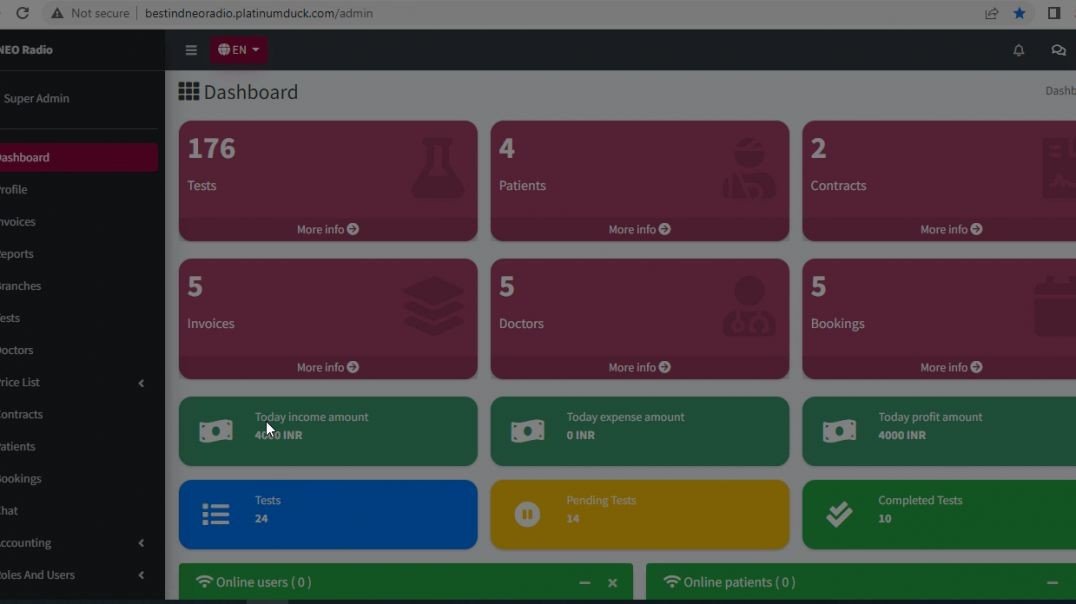Screen dimensions: 1076x604
Task: Open the notification bell icon
Action: [x=1018, y=50]
